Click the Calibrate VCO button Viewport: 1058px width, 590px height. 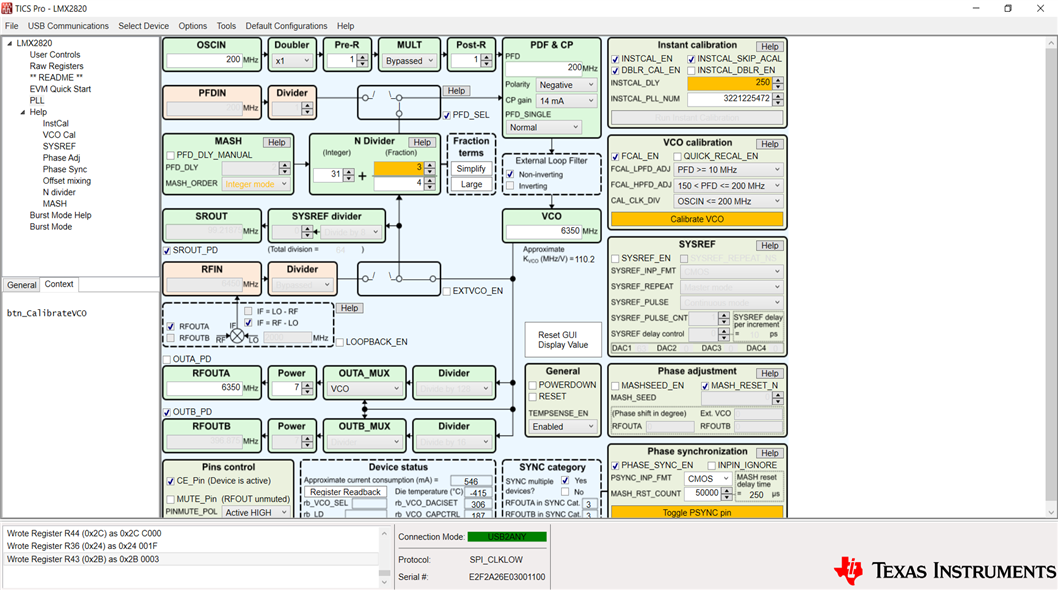click(697, 219)
